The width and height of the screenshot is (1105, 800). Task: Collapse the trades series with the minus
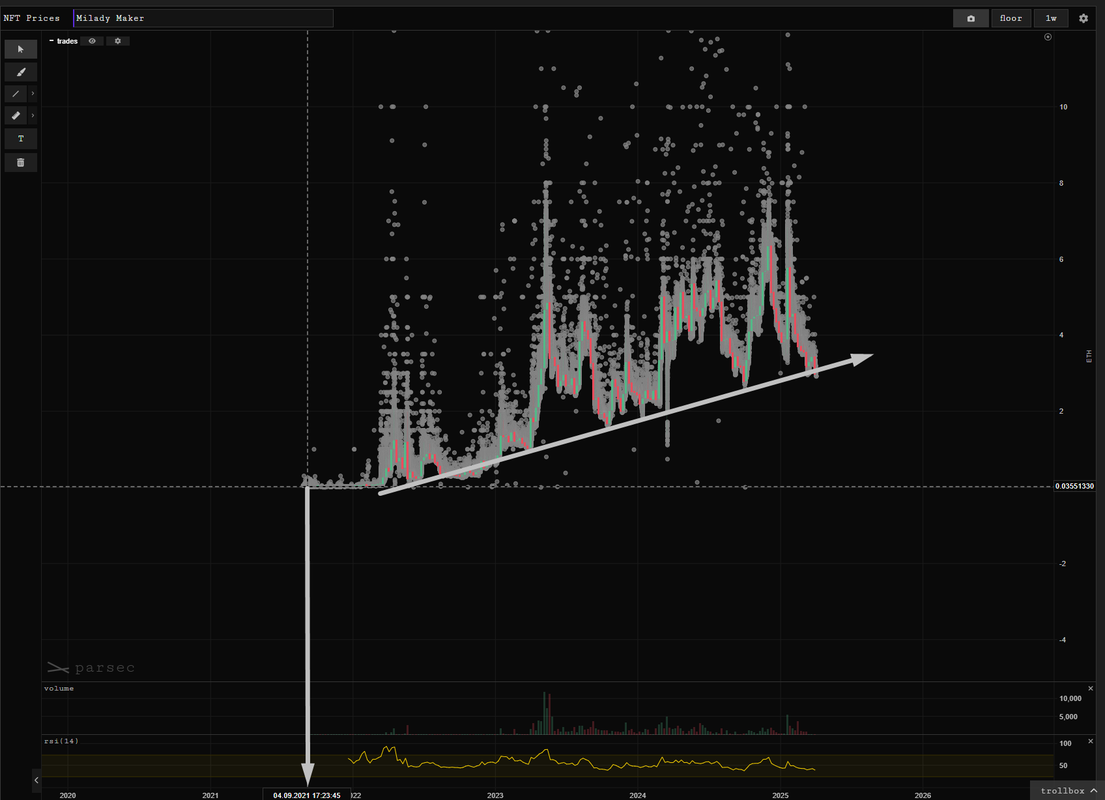pos(51,41)
